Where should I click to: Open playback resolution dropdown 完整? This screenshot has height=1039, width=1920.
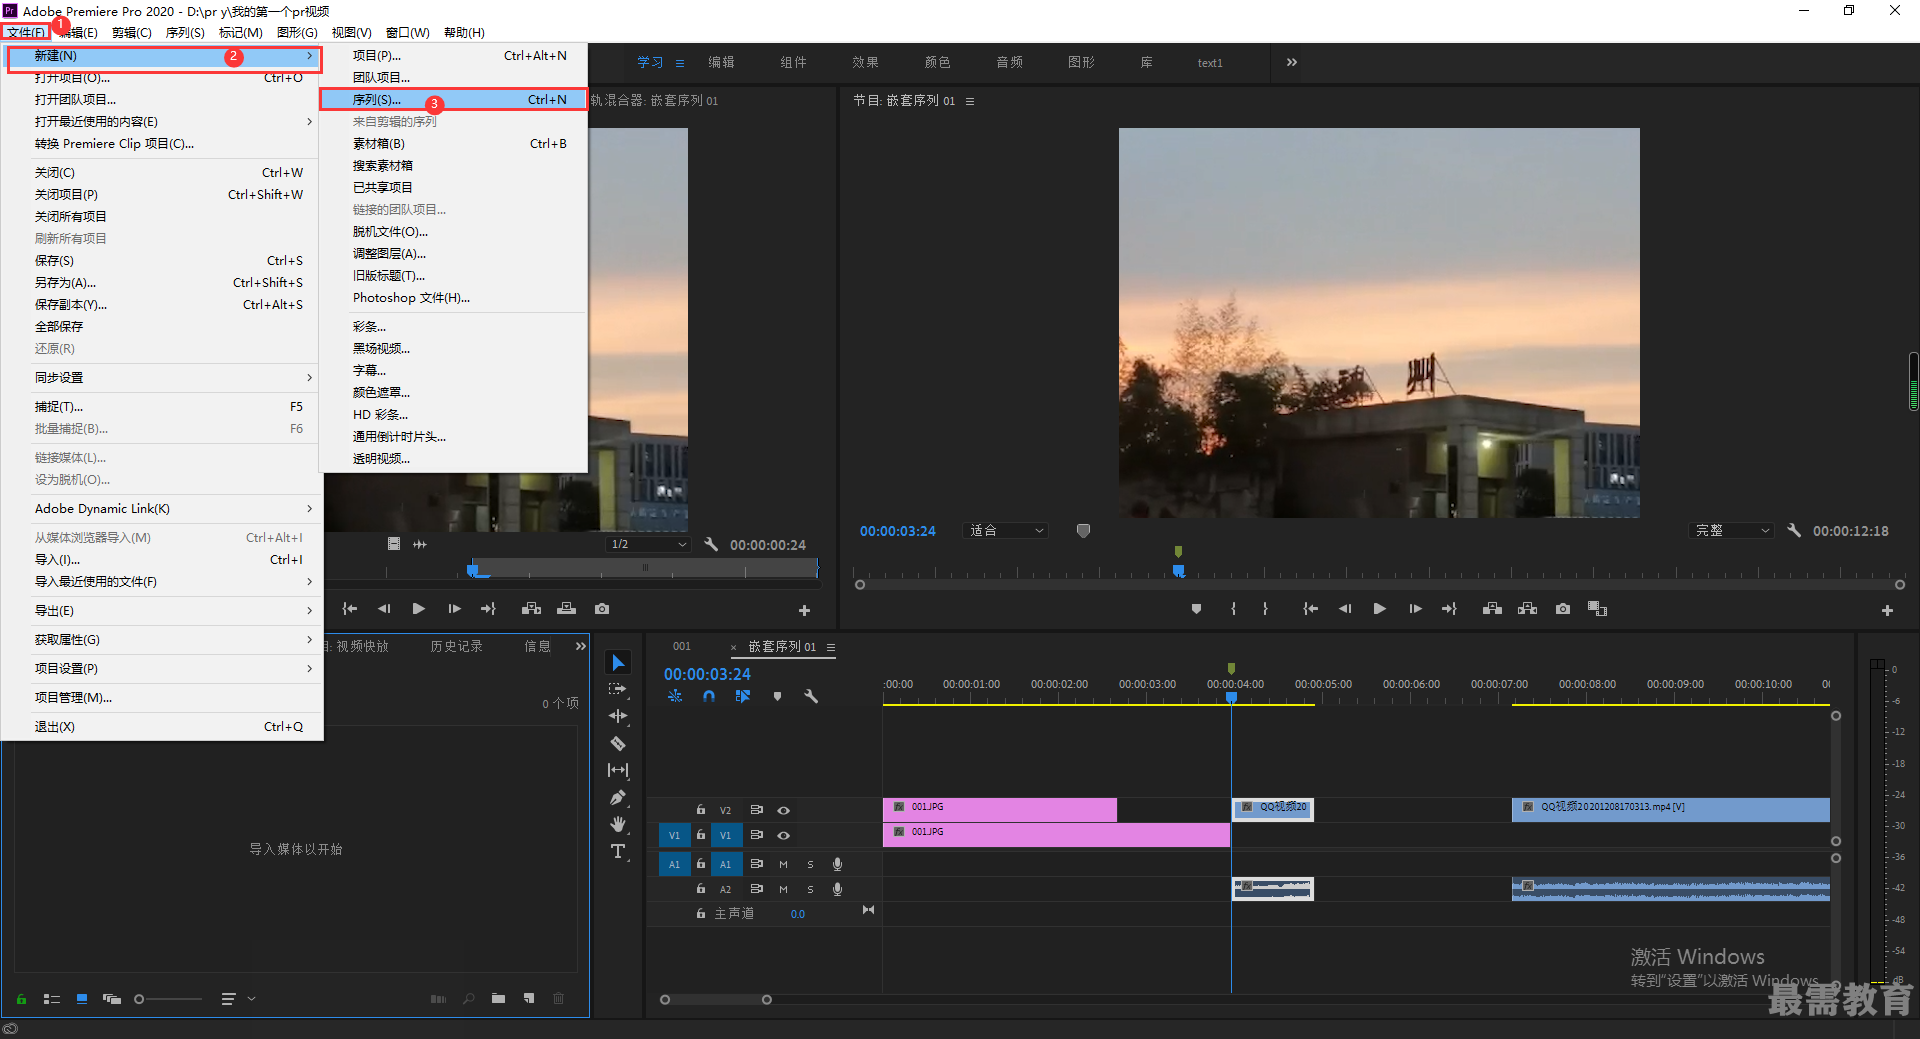(1732, 531)
